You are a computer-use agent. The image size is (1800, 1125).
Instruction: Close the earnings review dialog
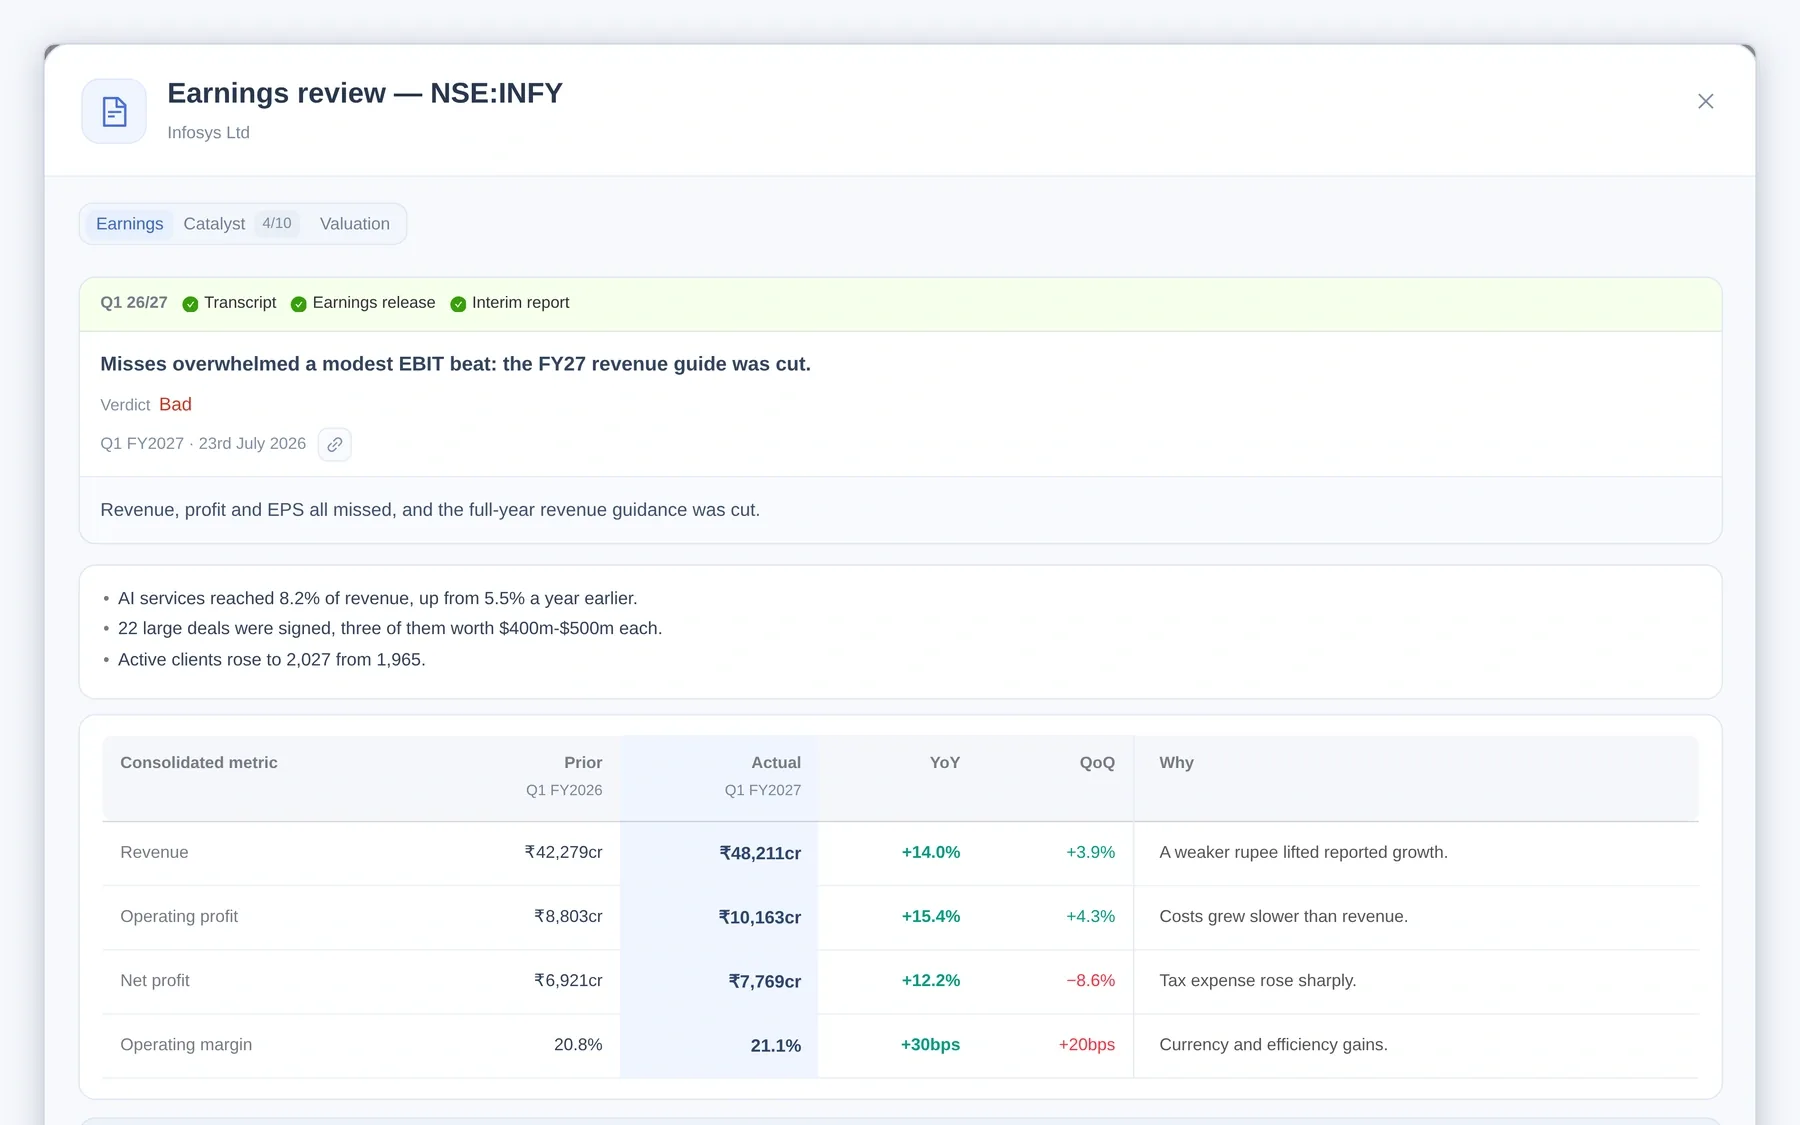1705,101
